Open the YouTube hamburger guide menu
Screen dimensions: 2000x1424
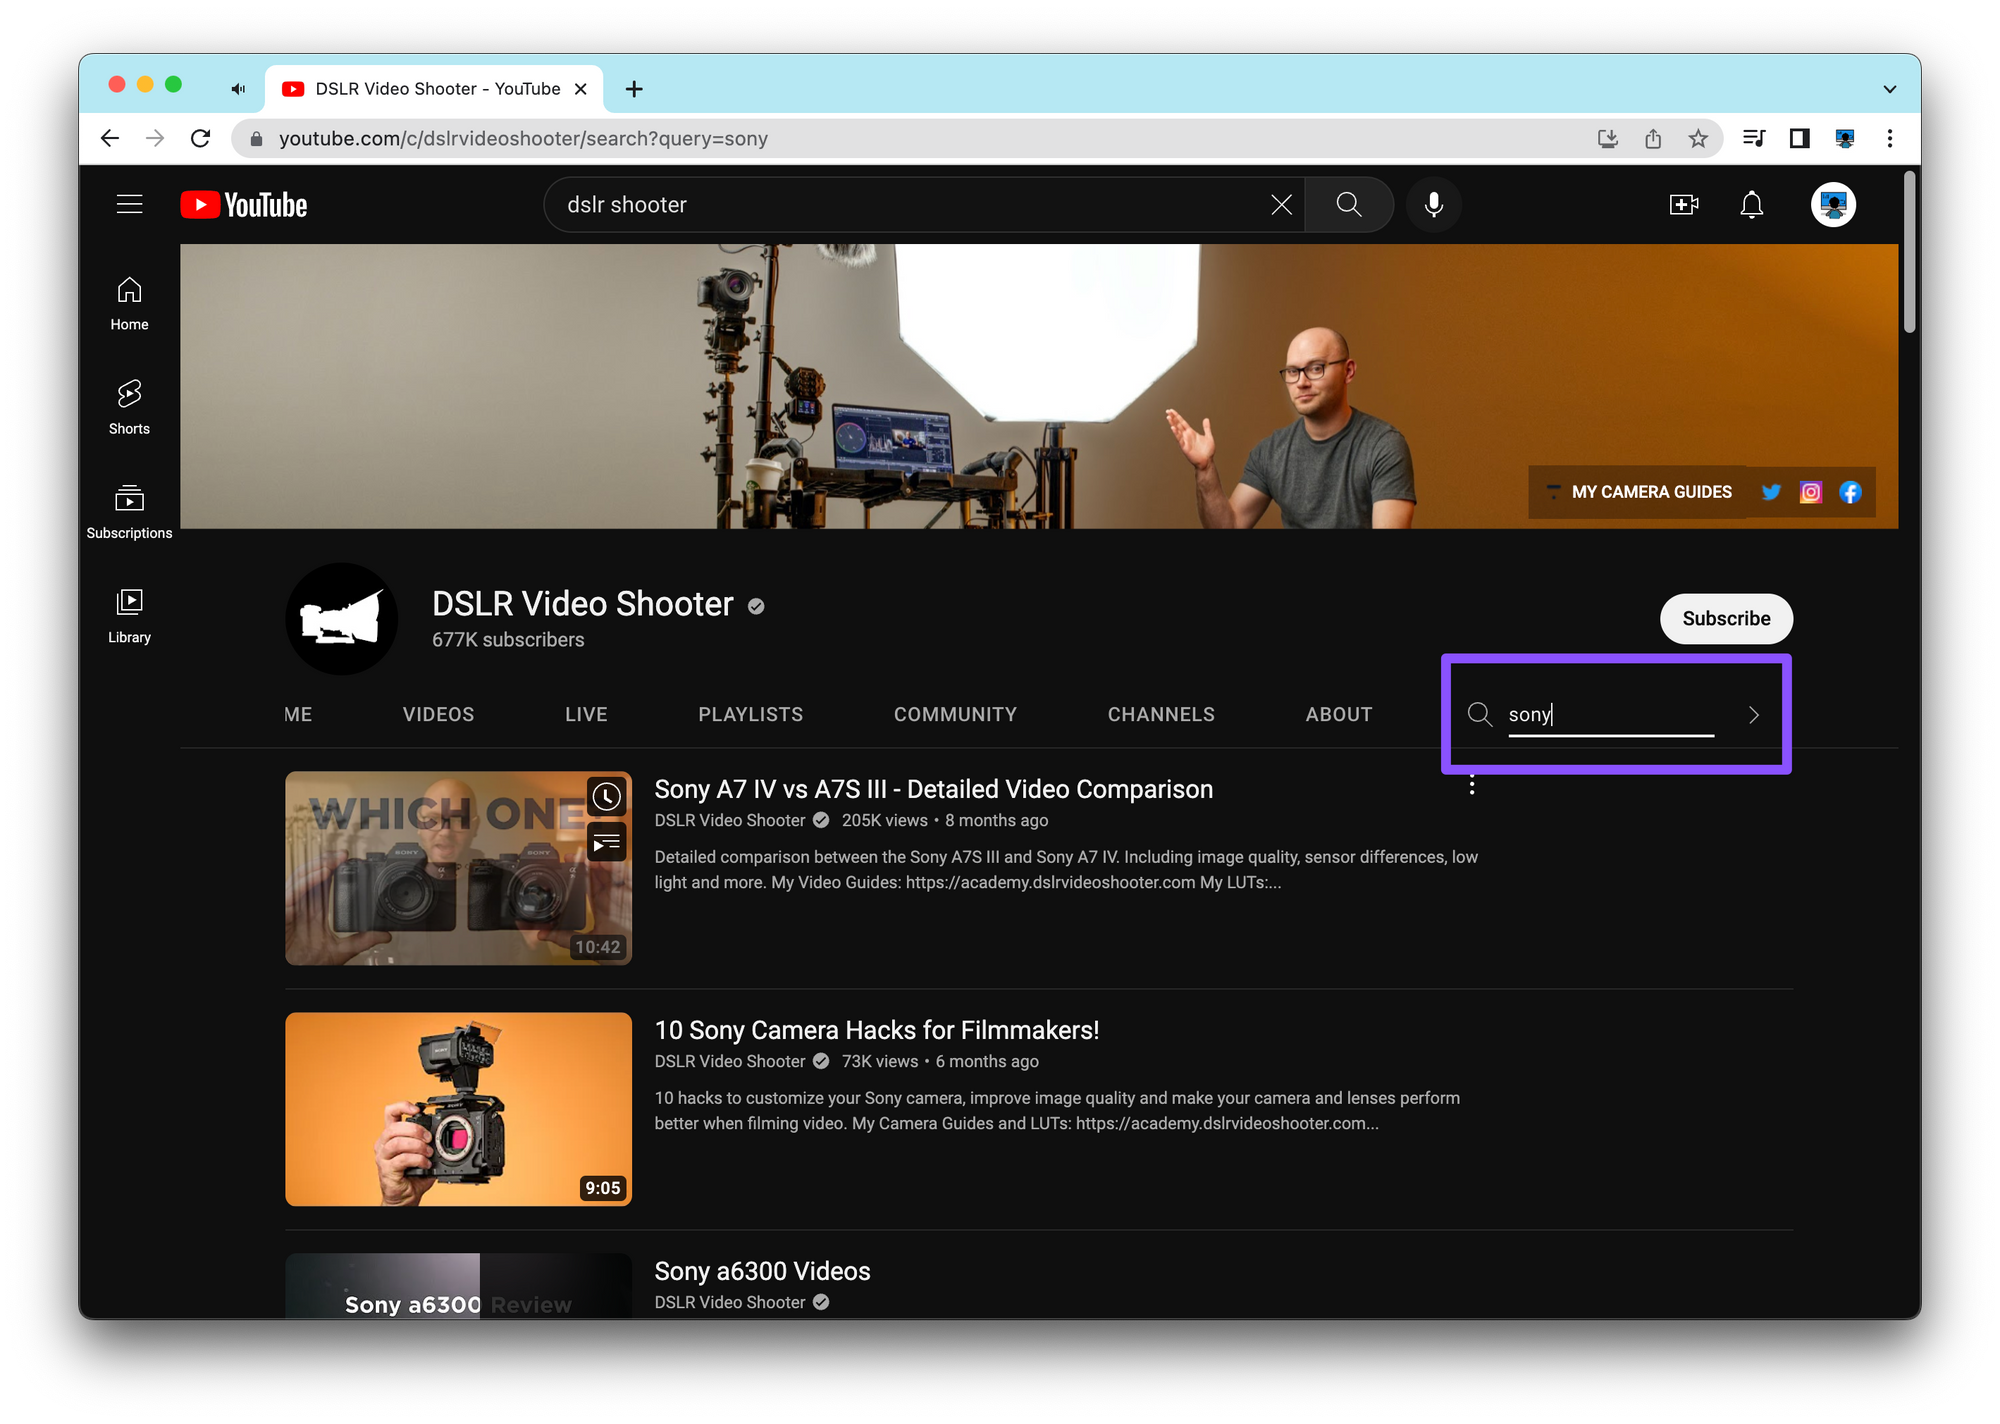(x=129, y=205)
